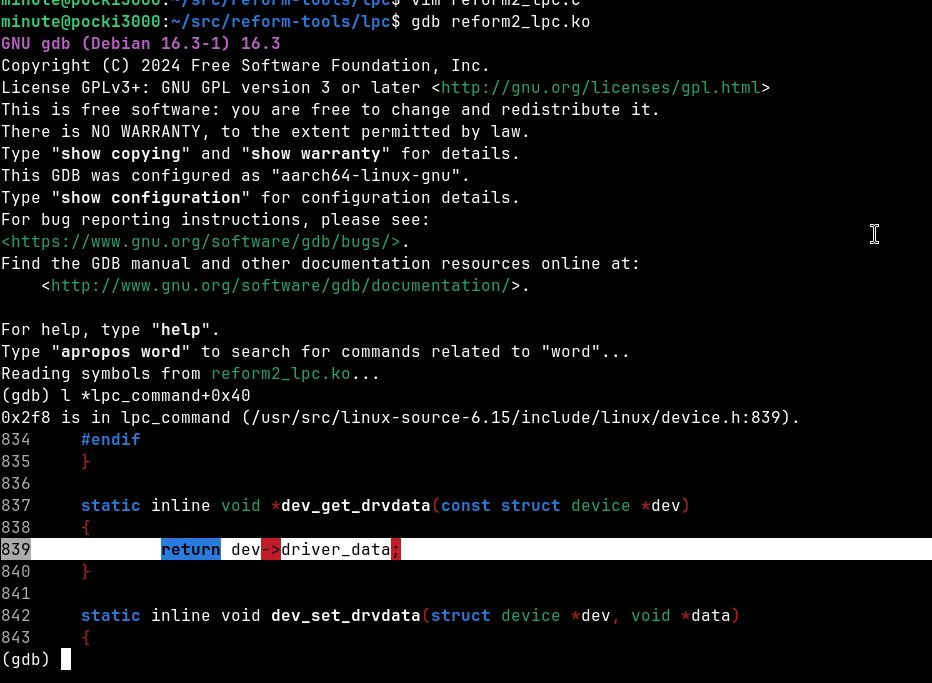This screenshot has height=683, width=932.
Task: Click the closing brace on line 835
Action: pyautogui.click(x=86, y=461)
